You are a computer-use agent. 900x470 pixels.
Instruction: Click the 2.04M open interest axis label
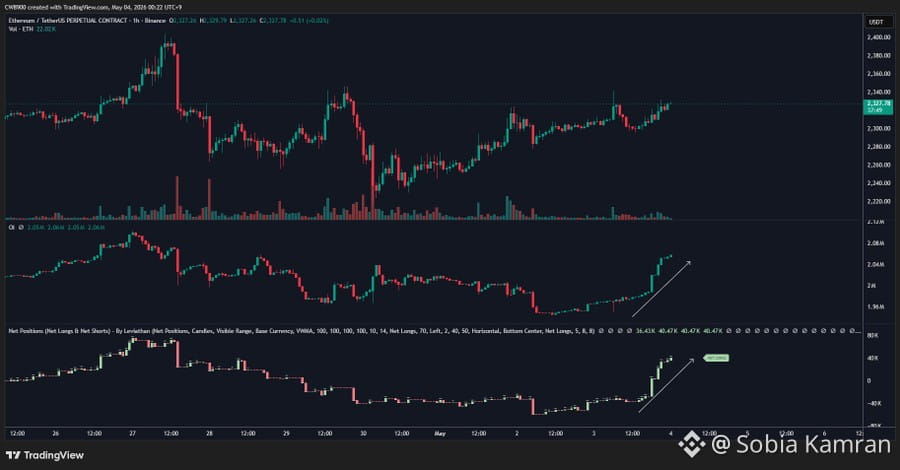click(x=875, y=265)
